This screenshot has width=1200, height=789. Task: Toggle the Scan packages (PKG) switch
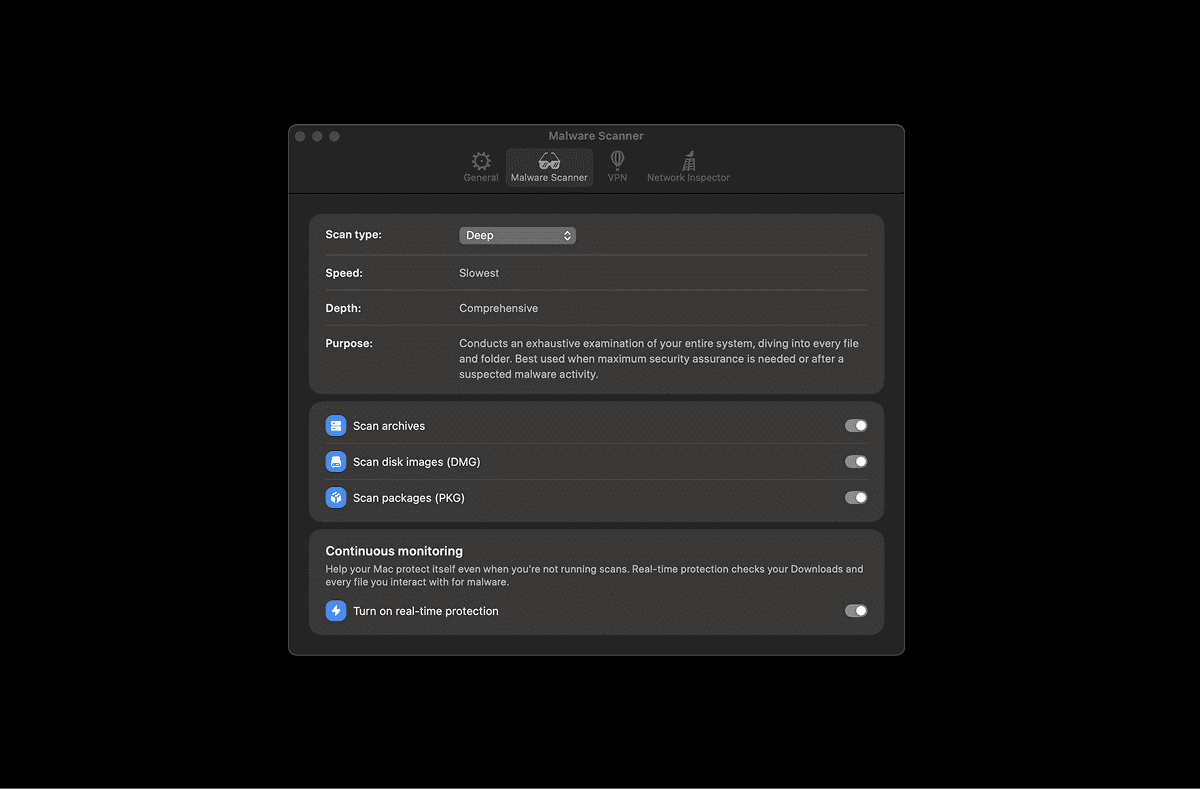click(855, 498)
